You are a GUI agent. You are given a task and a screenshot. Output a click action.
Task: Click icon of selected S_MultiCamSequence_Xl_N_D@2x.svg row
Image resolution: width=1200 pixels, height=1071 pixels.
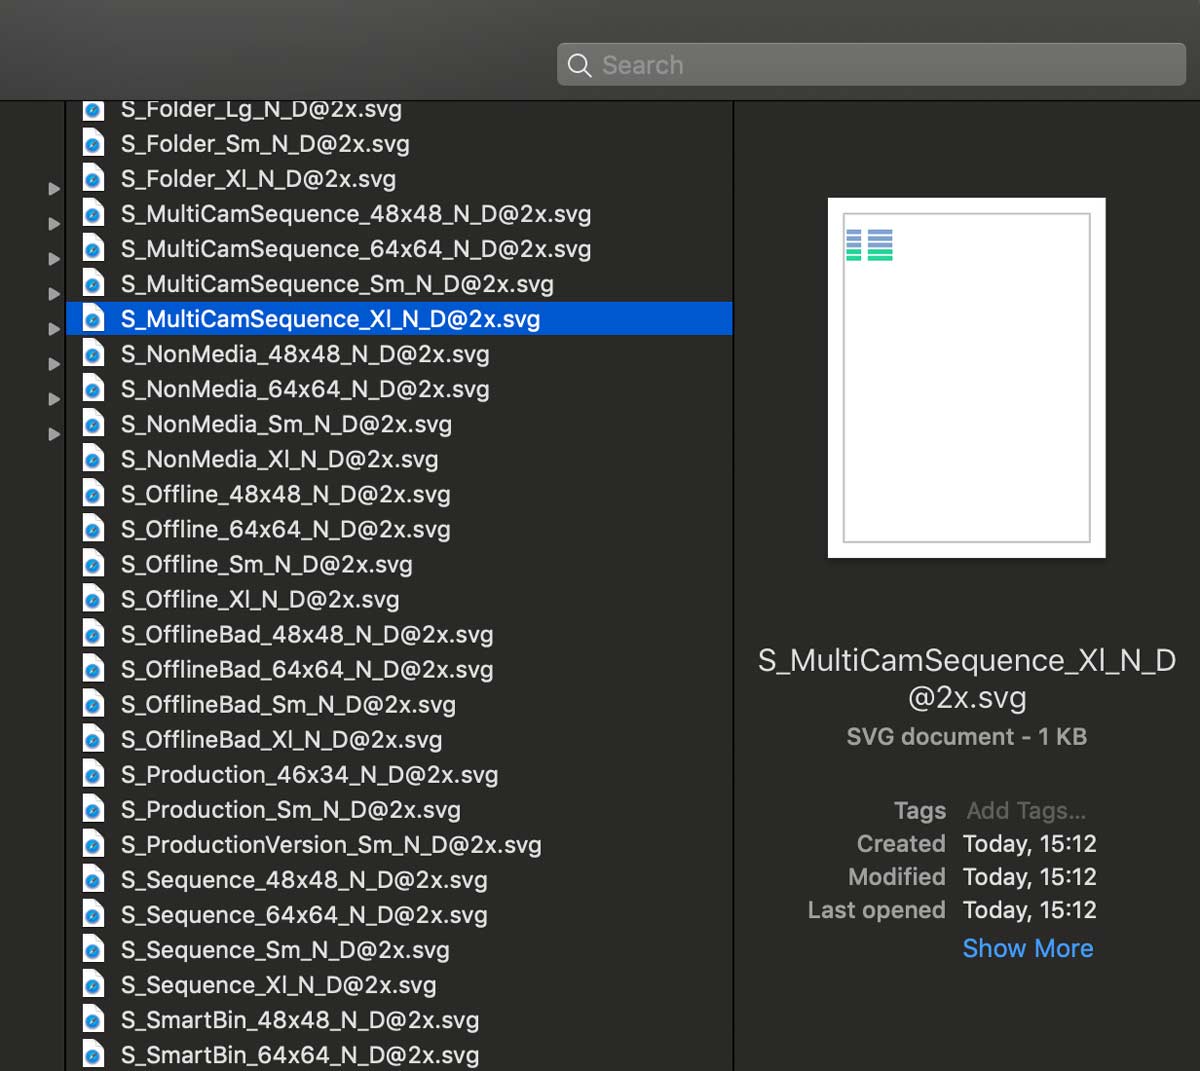point(93,319)
